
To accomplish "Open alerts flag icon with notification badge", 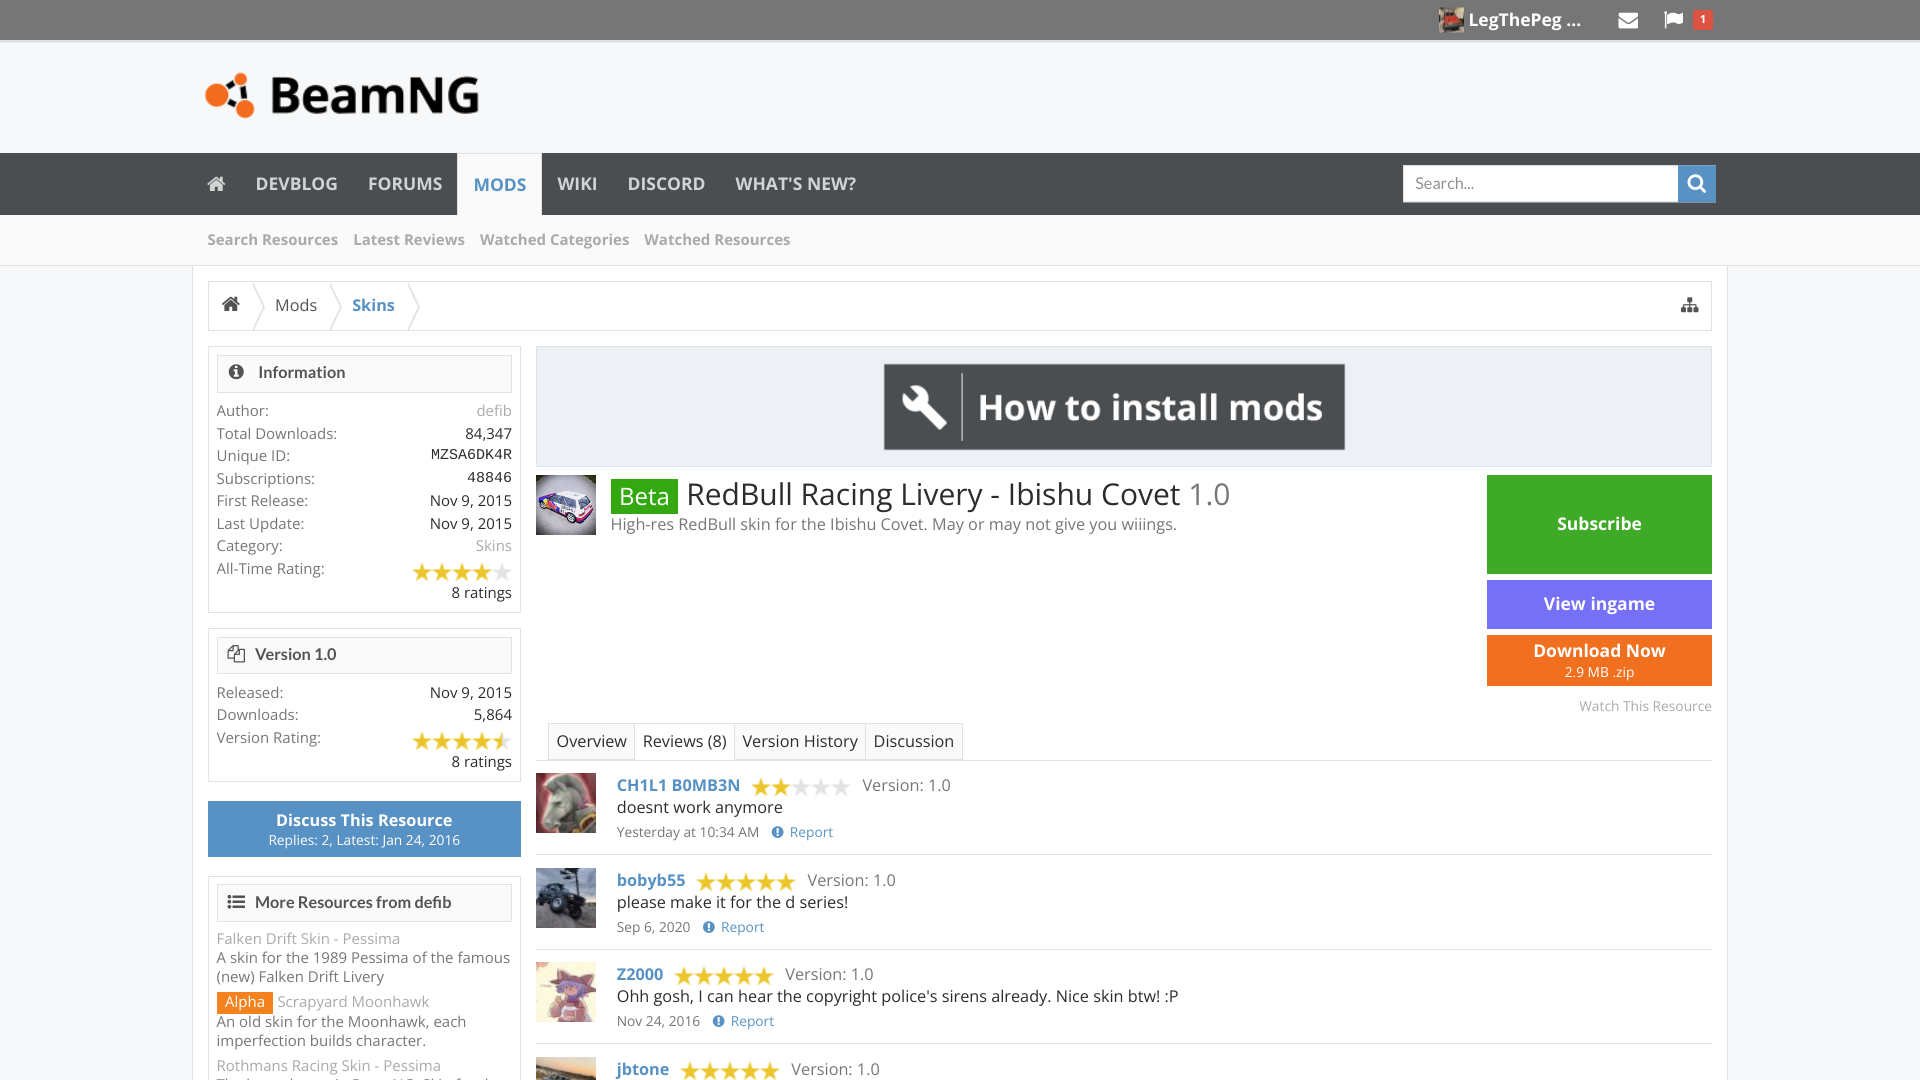I will (1674, 20).
